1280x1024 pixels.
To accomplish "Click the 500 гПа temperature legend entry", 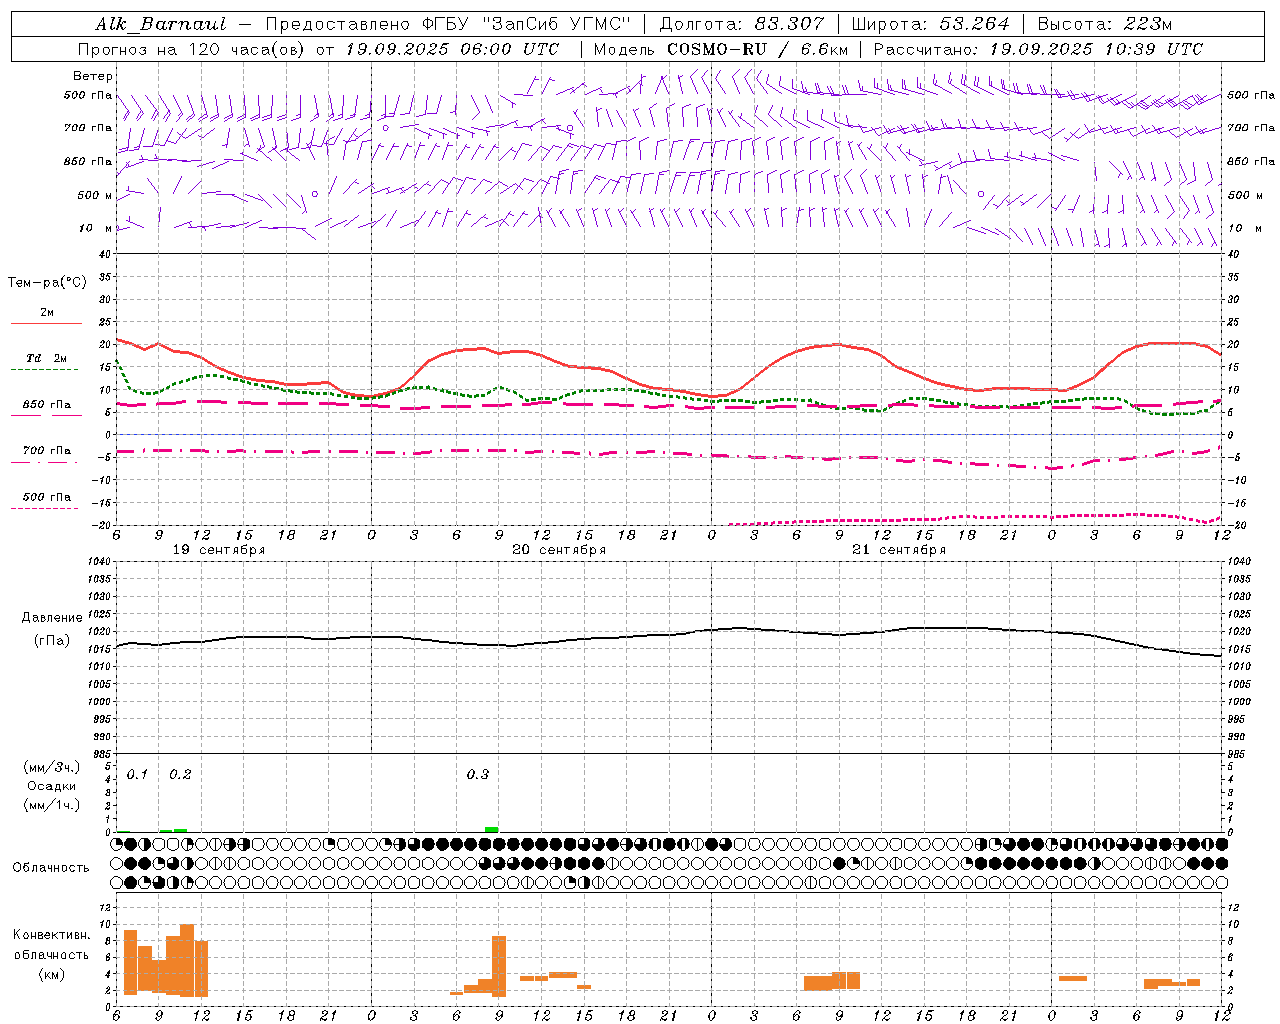I will [x=46, y=497].
